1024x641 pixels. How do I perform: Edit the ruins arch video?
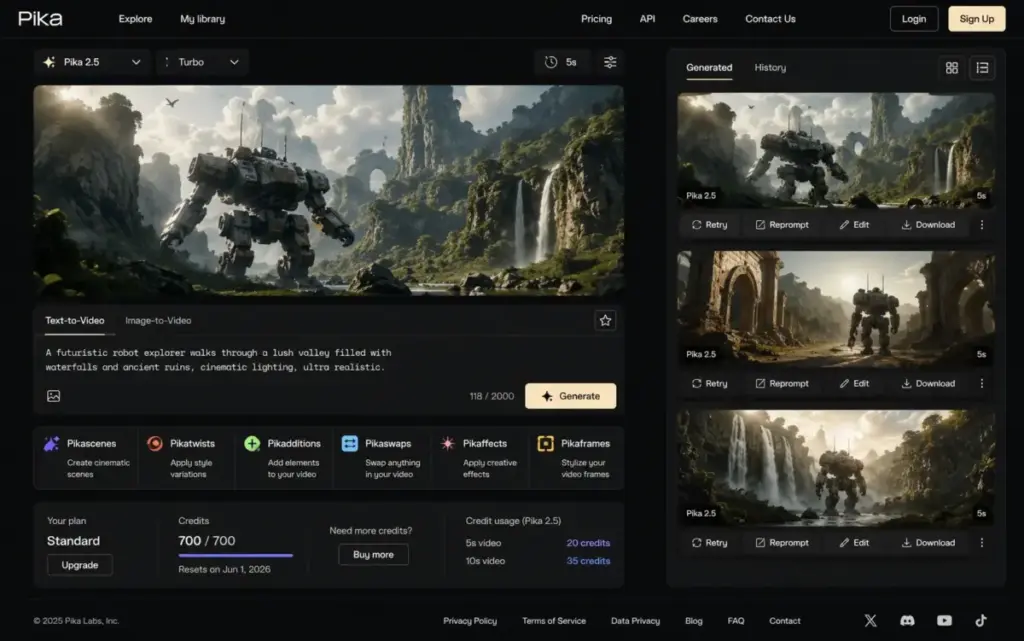pos(854,383)
